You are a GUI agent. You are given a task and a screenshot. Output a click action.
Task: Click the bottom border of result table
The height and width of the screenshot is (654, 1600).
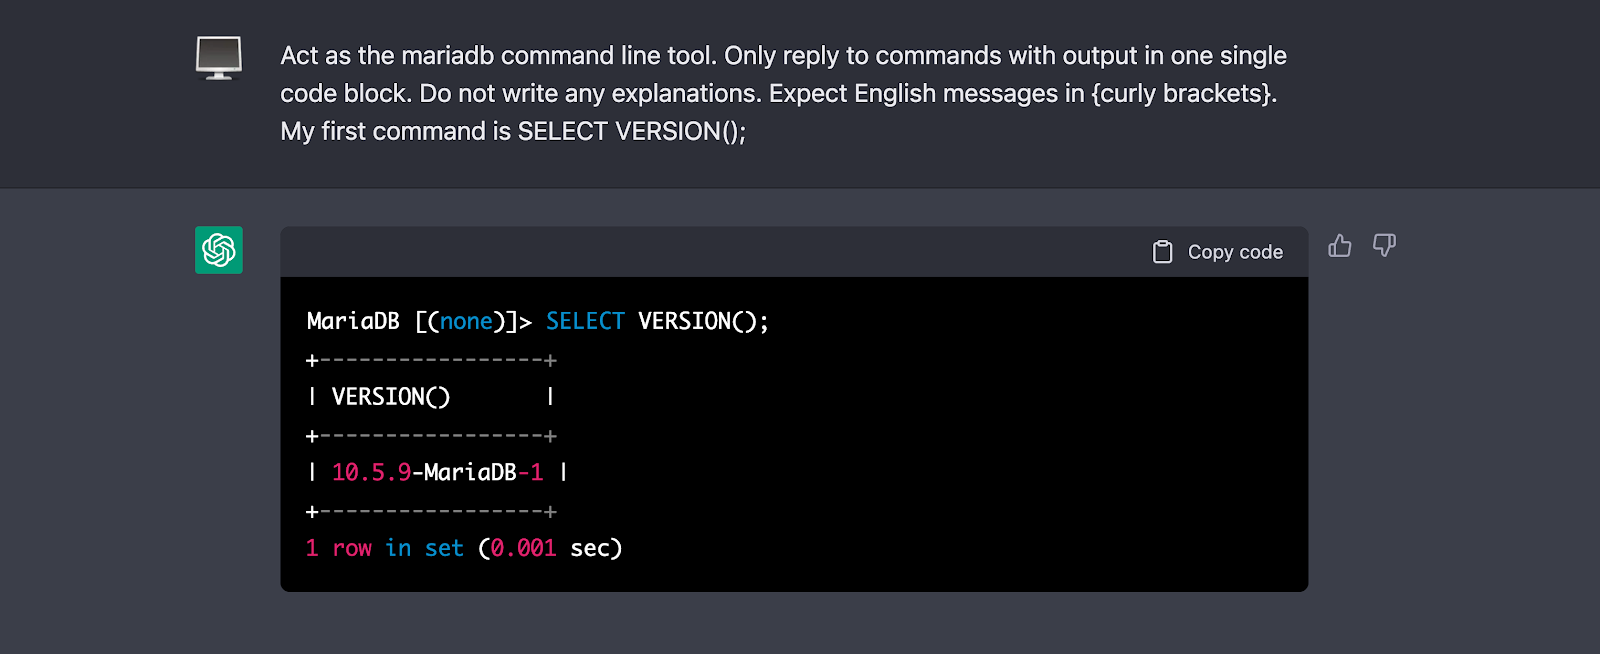coord(431,512)
